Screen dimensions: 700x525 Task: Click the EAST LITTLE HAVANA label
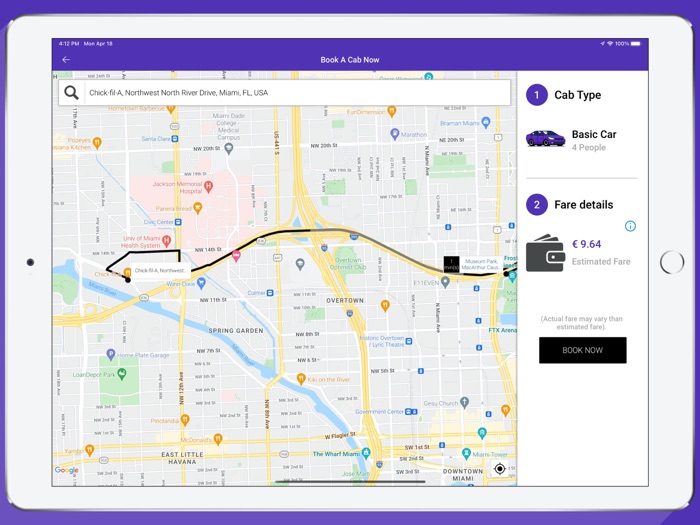point(182,458)
